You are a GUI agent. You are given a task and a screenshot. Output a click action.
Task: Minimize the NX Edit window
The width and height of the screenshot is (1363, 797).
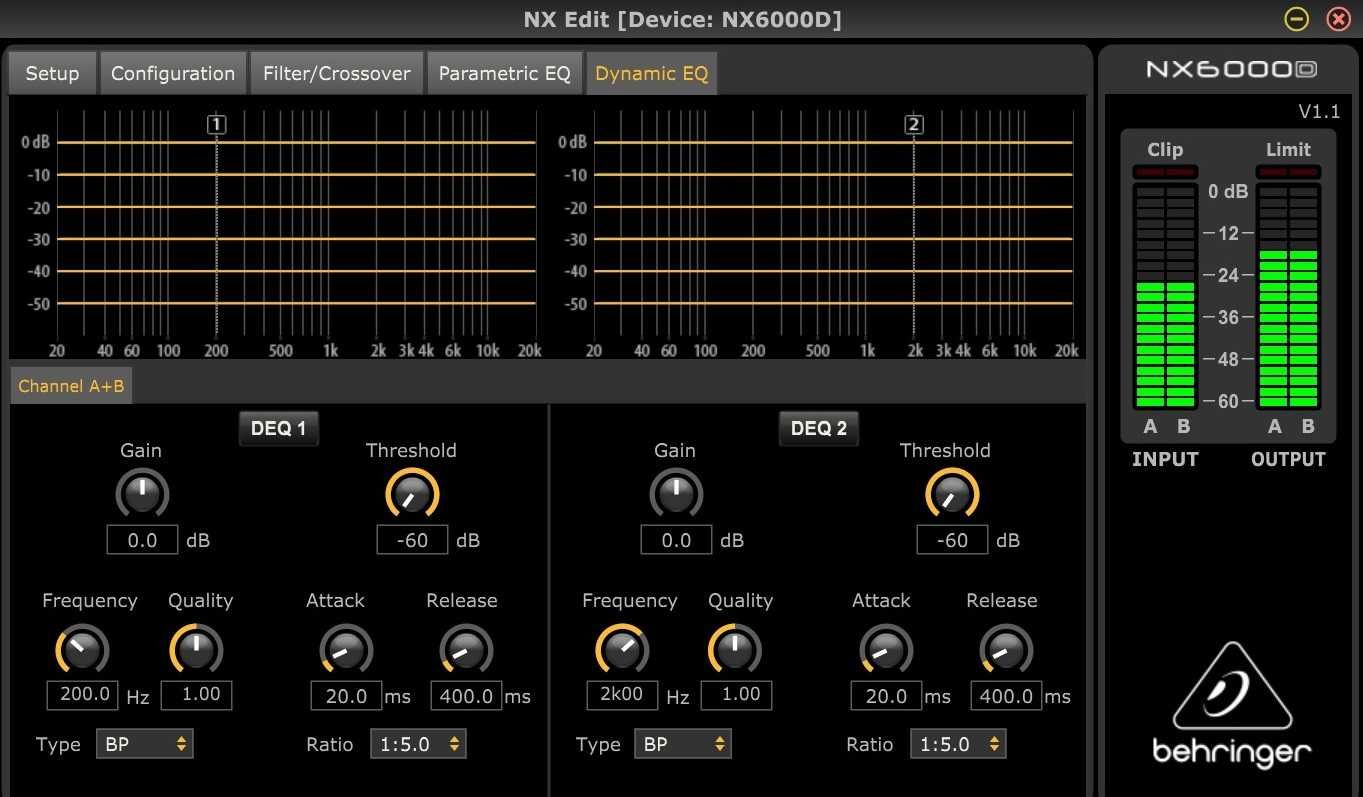[1297, 19]
